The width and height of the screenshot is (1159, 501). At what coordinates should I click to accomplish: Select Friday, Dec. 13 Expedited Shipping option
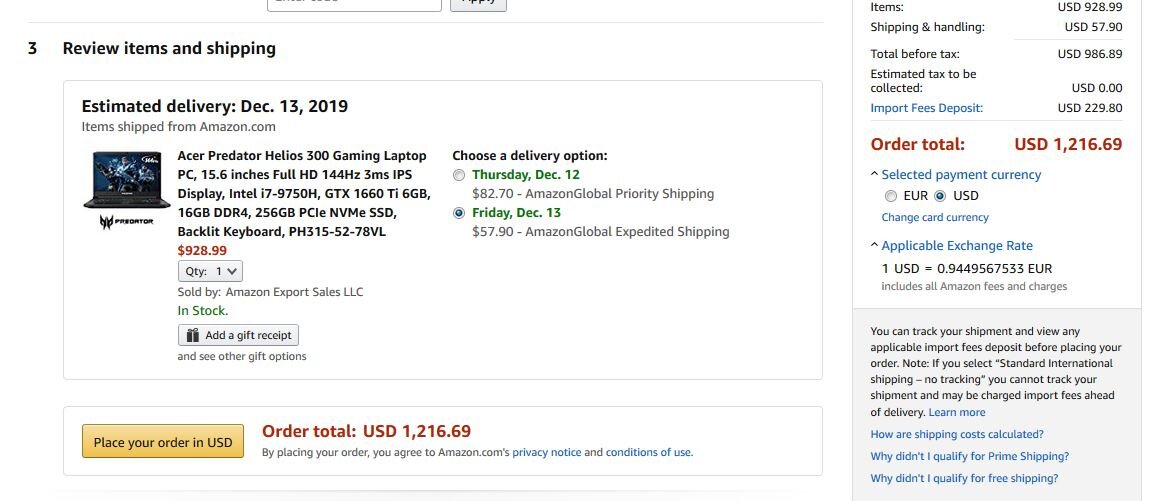(x=459, y=213)
